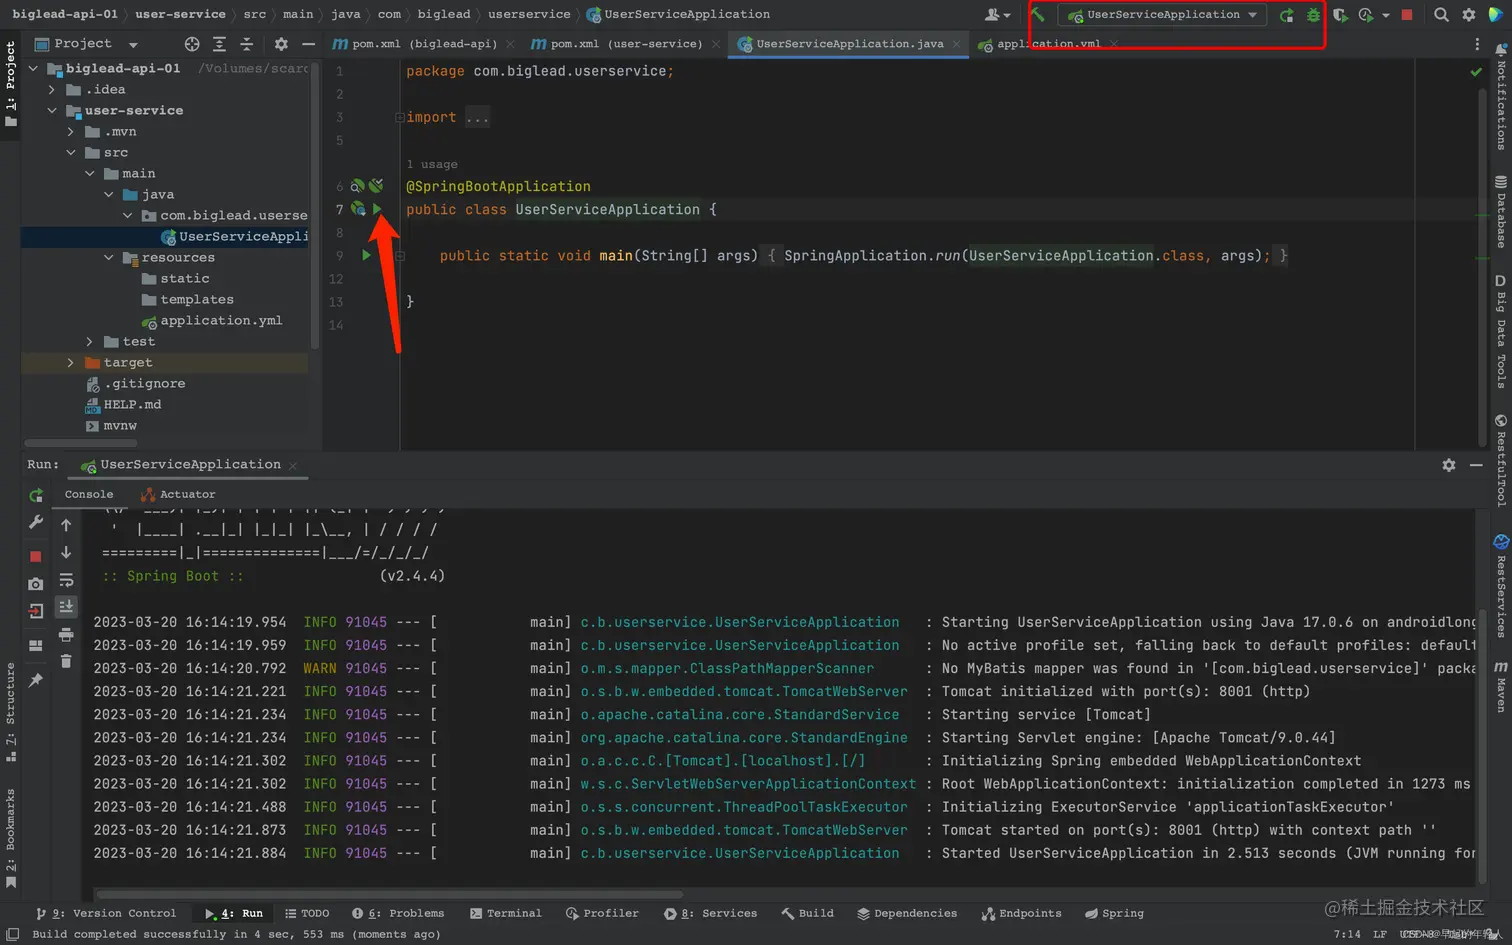The image size is (1512, 945).
Task: Print the console output
Action: click(66, 634)
